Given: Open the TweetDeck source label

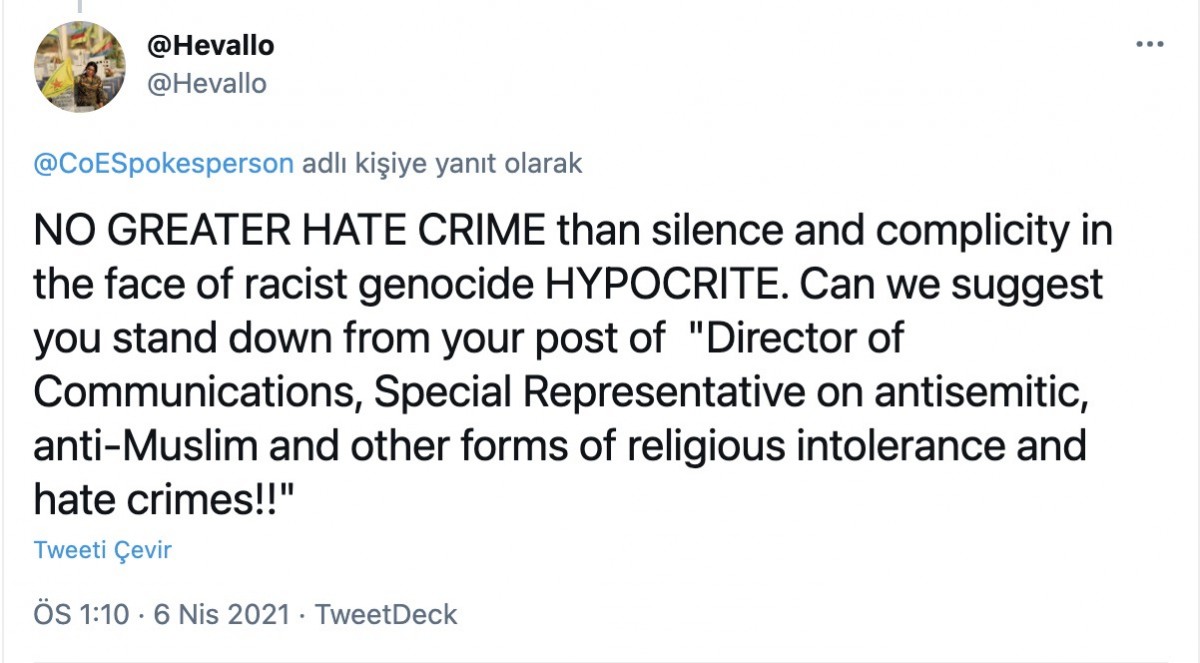Looking at the screenshot, I should click(x=386, y=614).
